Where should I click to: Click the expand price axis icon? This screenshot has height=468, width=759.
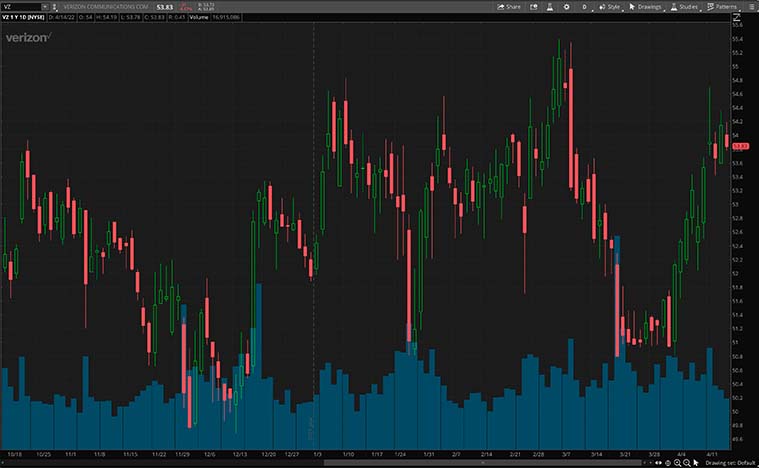coord(737,17)
